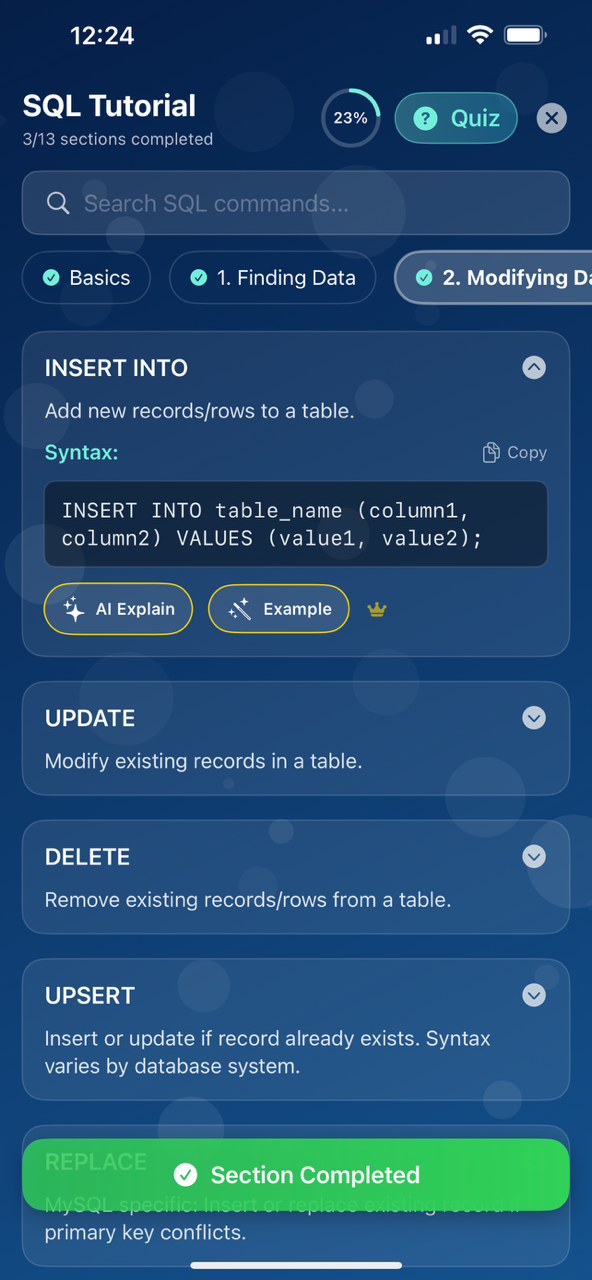Tap the Search SQL commands field
The width and height of the screenshot is (592, 1280).
point(296,203)
